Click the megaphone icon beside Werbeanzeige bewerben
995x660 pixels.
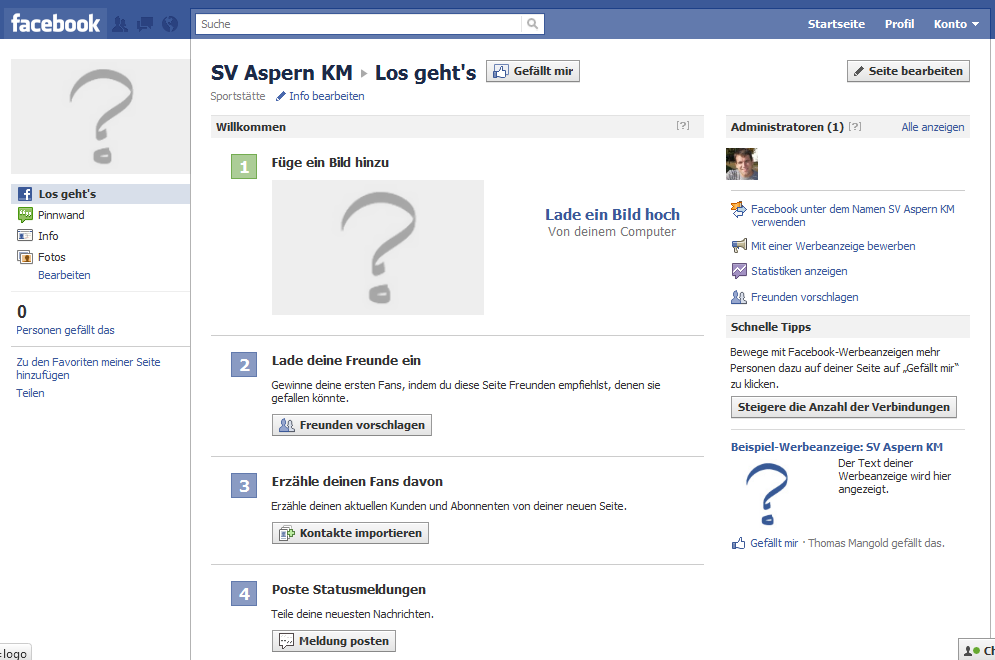[x=739, y=246]
